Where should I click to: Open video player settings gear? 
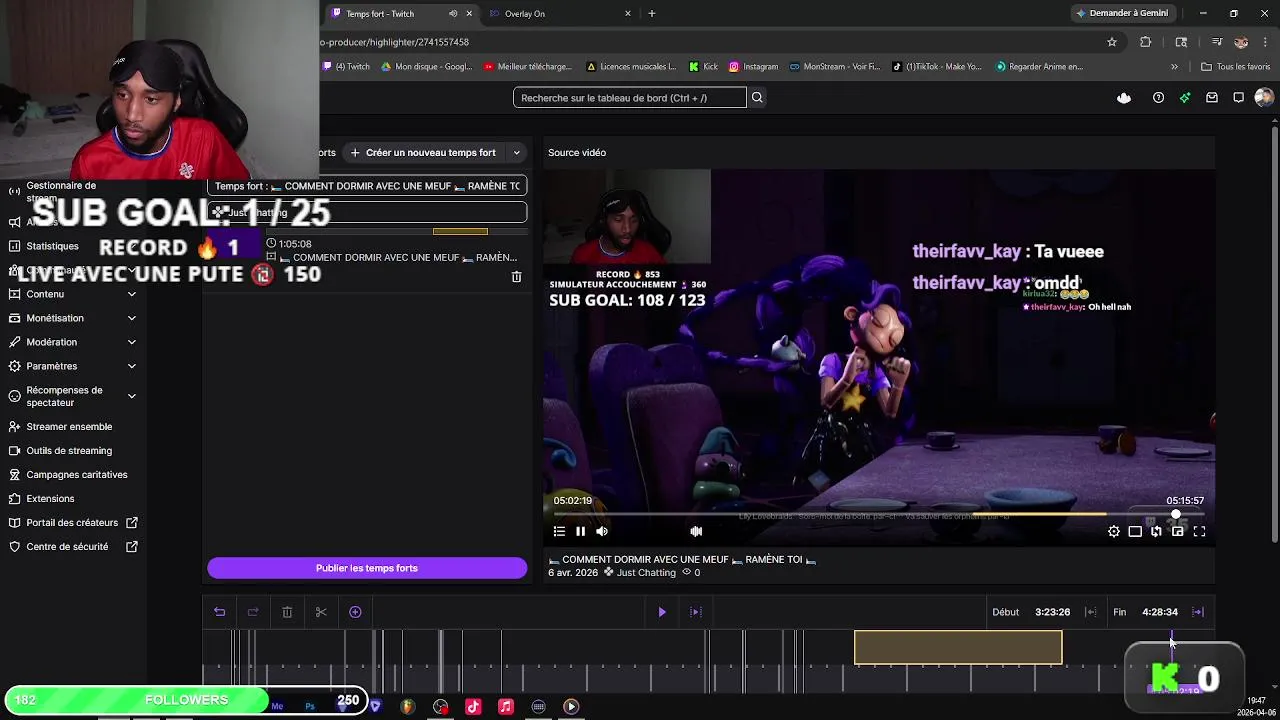click(1114, 532)
